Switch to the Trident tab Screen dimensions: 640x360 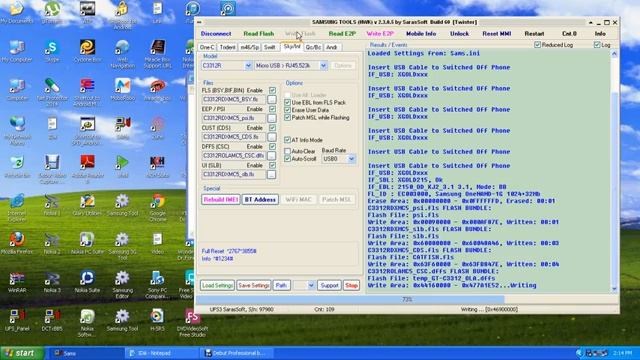(x=227, y=47)
